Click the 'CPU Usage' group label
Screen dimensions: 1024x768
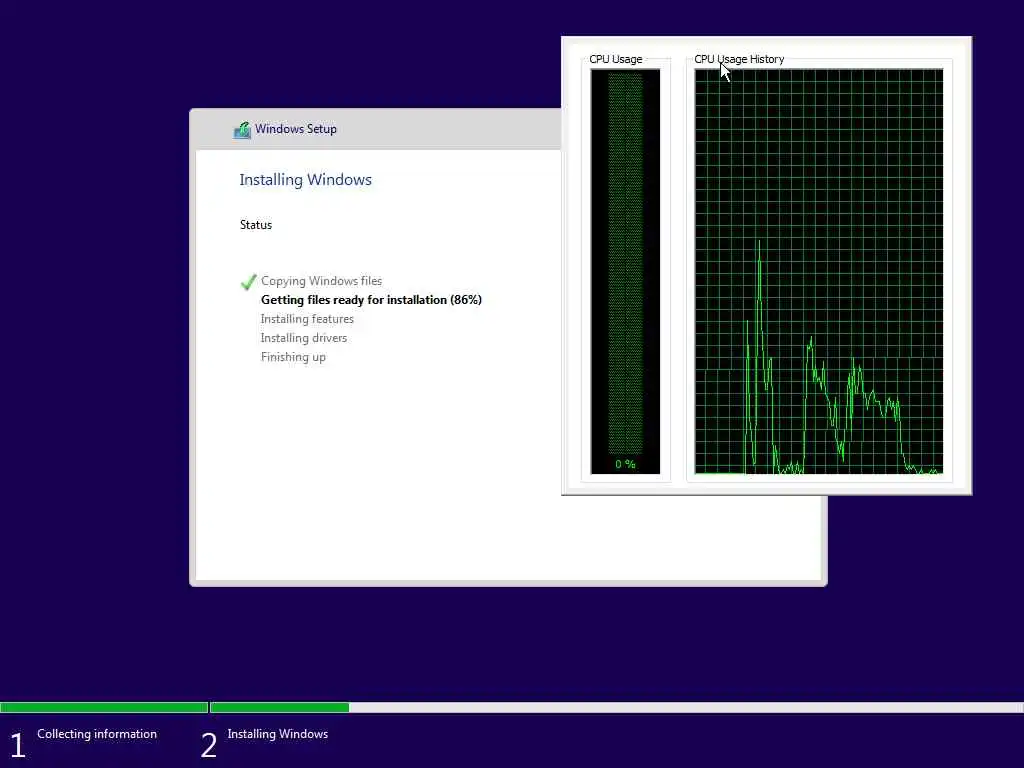coord(615,59)
